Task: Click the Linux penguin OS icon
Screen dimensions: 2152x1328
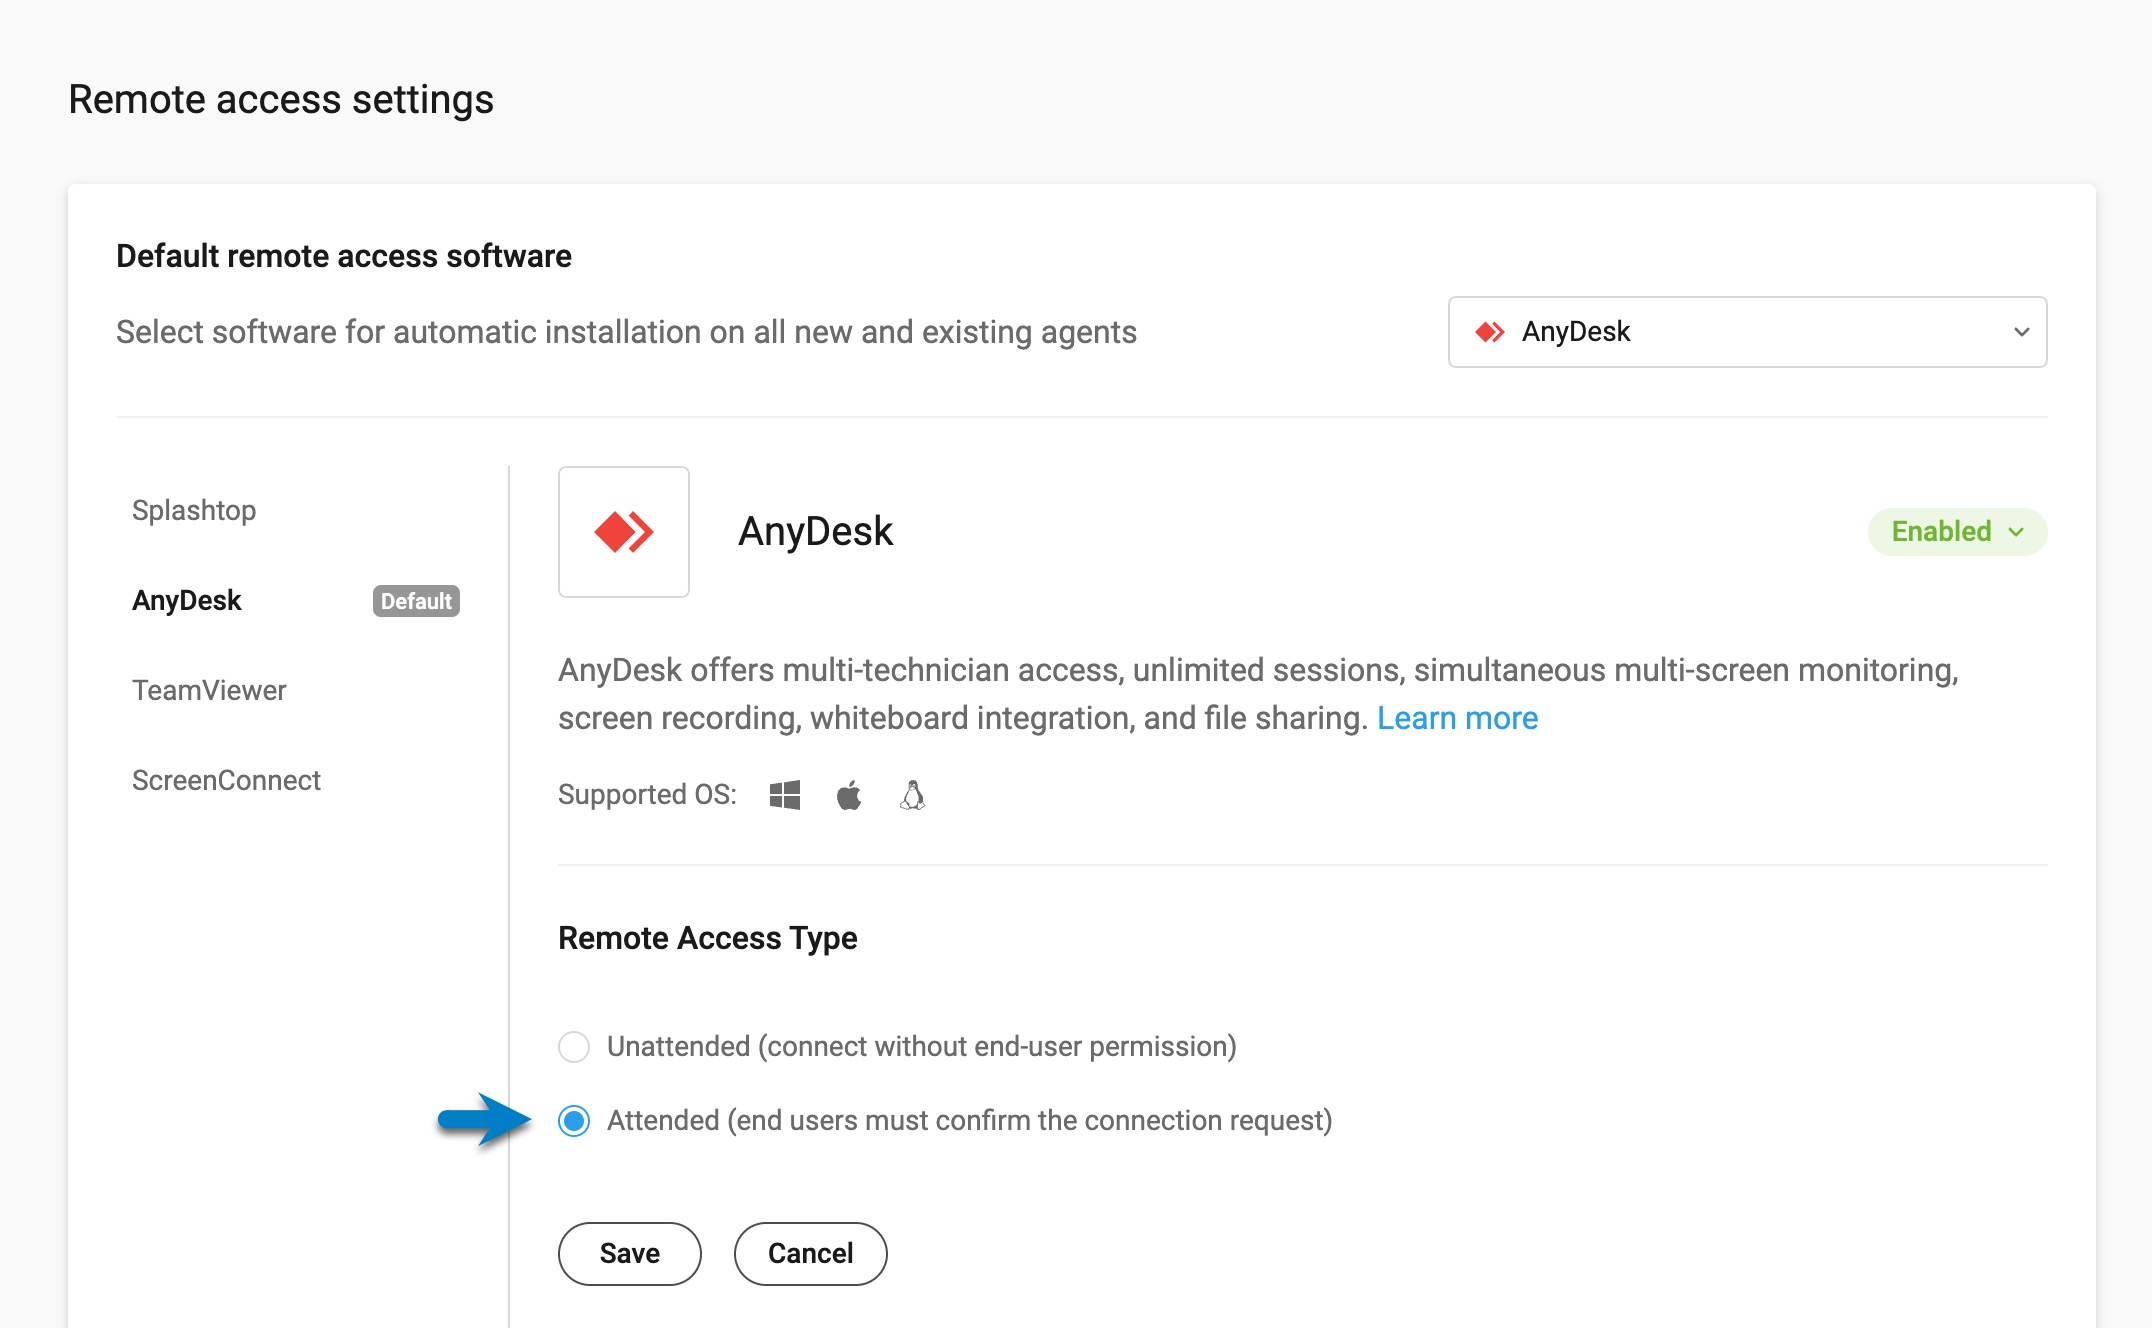Action: tap(913, 794)
